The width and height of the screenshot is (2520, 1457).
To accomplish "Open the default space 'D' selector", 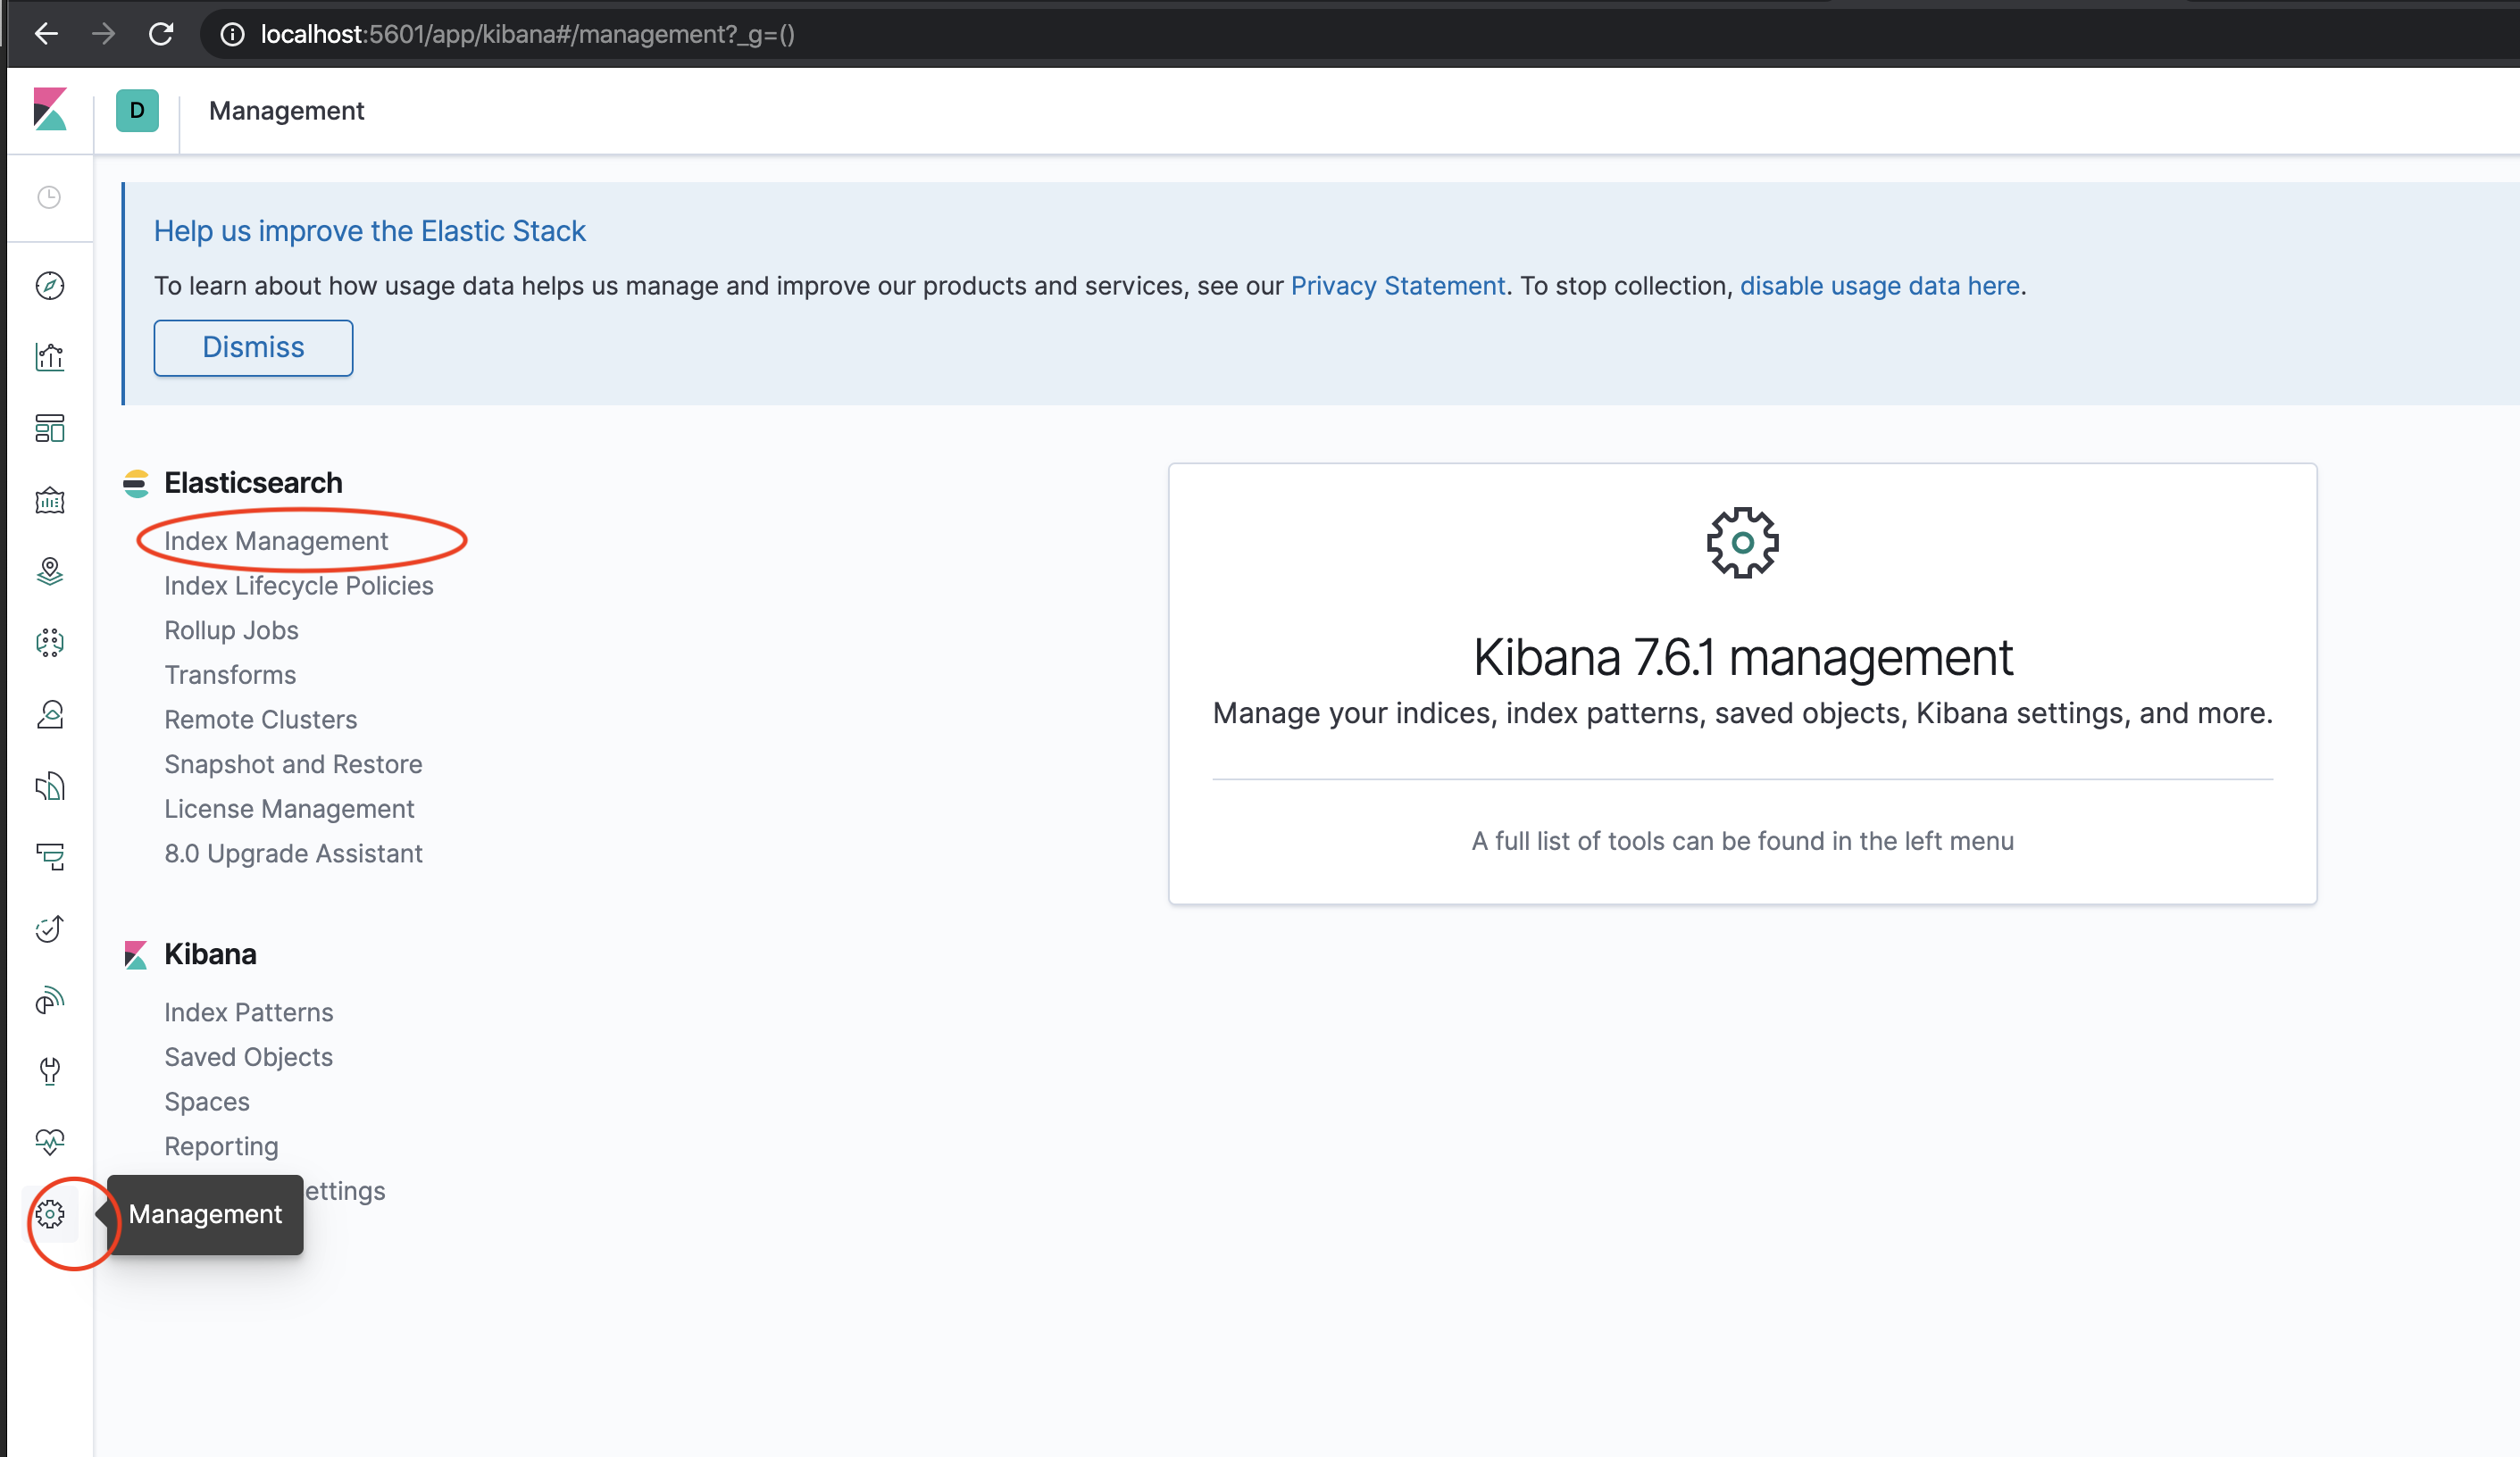I will pyautogui.click(x=137, y=110).
